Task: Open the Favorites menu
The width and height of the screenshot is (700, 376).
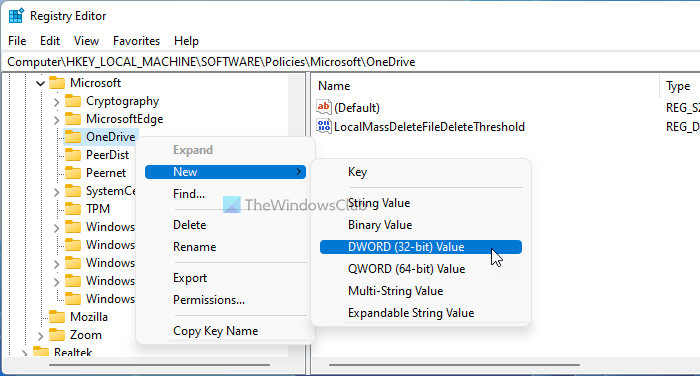Action: [136, 41]
